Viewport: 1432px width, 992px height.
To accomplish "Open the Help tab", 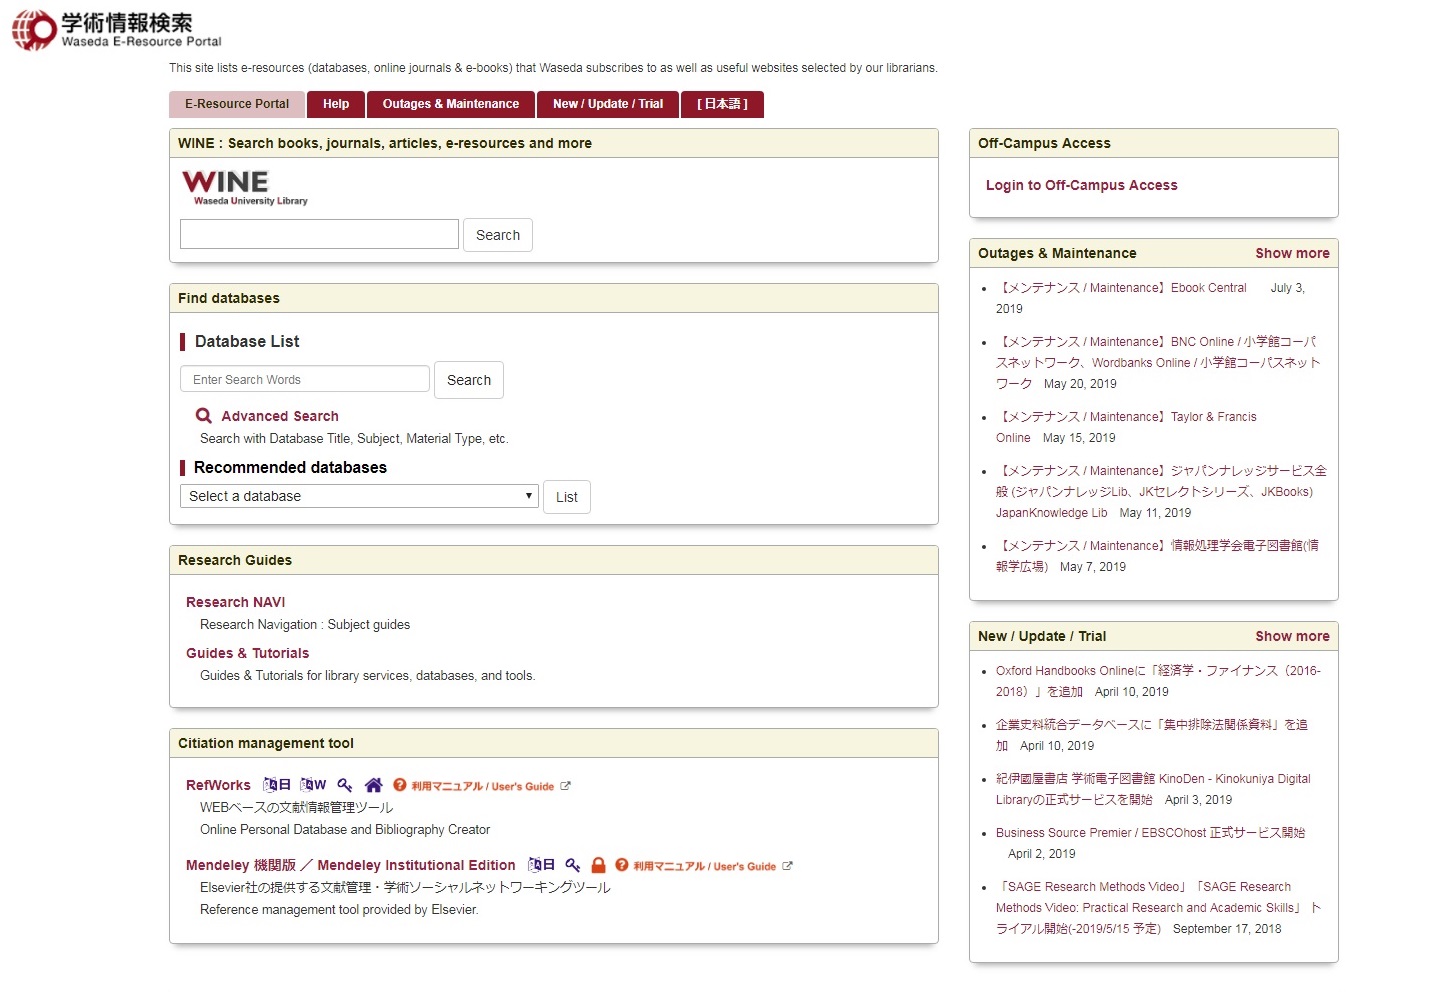I will point(336,104).
